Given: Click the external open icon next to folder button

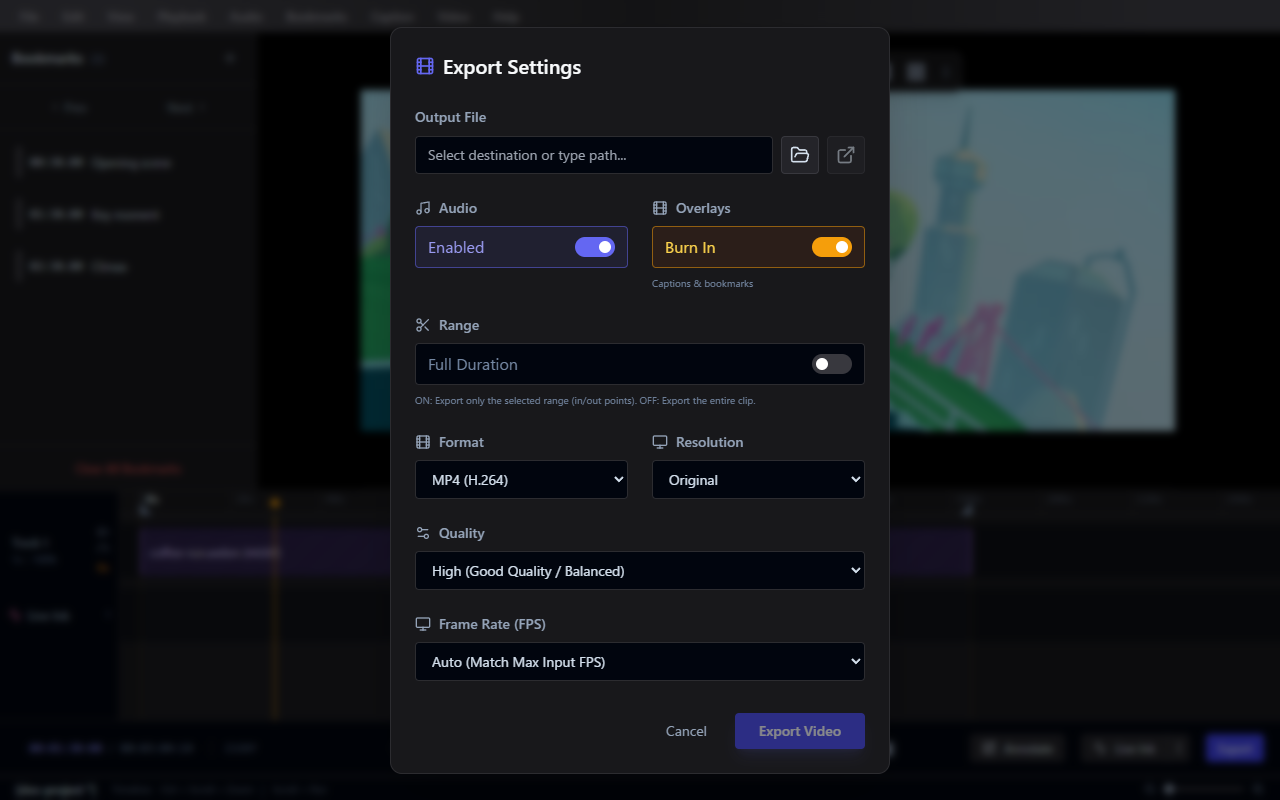Looking at the screenshot, I should pos(845,155).
